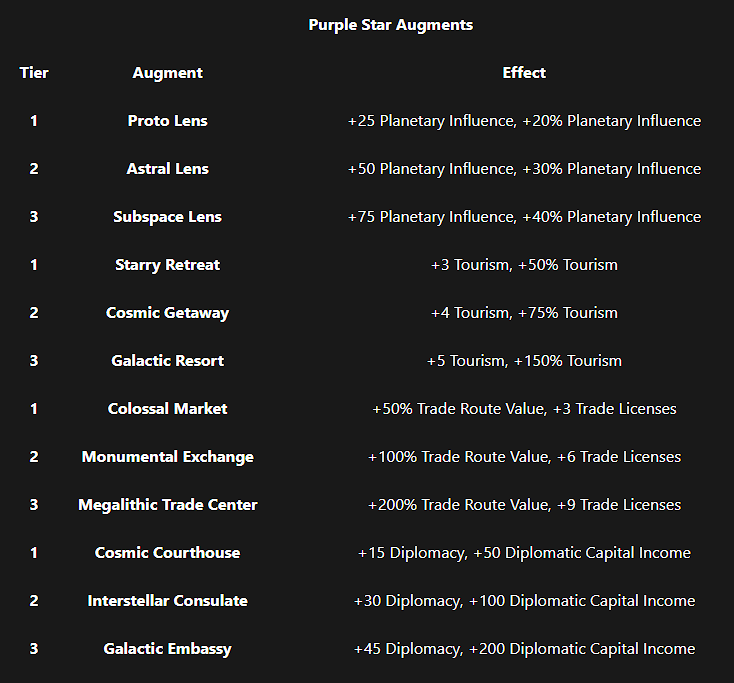Click the Megalithic Trade Center effect text
Viewport: 734px width, 683px height.
(524, 505)
